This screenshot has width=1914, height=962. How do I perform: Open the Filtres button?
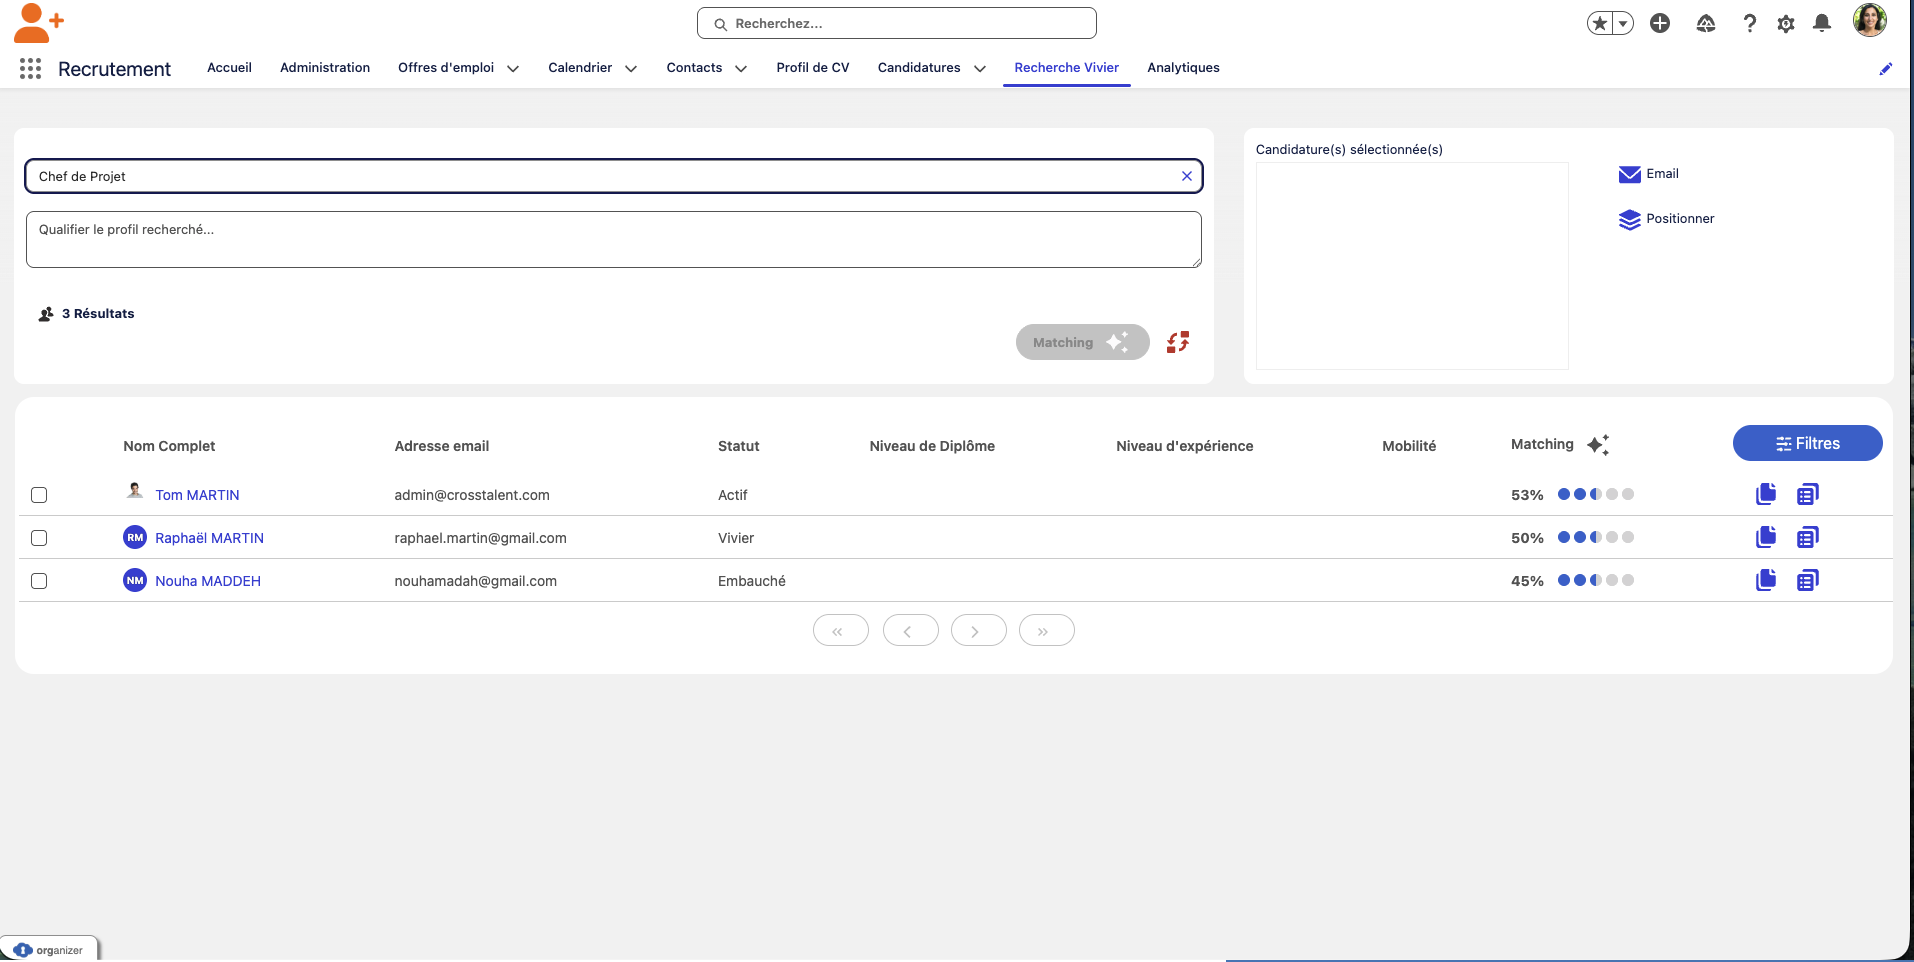tap(1807, 443)
